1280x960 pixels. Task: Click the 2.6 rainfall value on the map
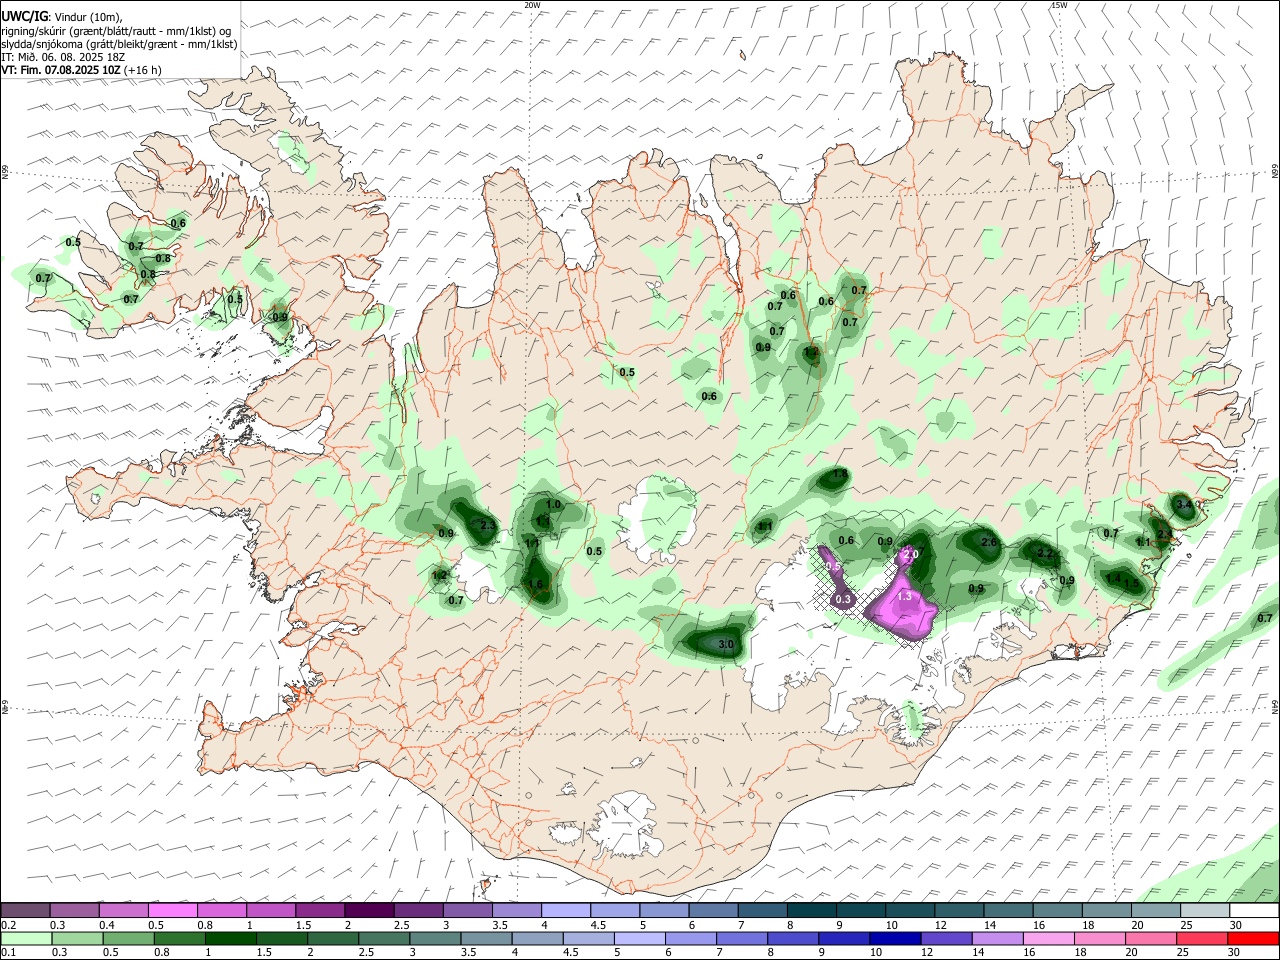(989, 542)
